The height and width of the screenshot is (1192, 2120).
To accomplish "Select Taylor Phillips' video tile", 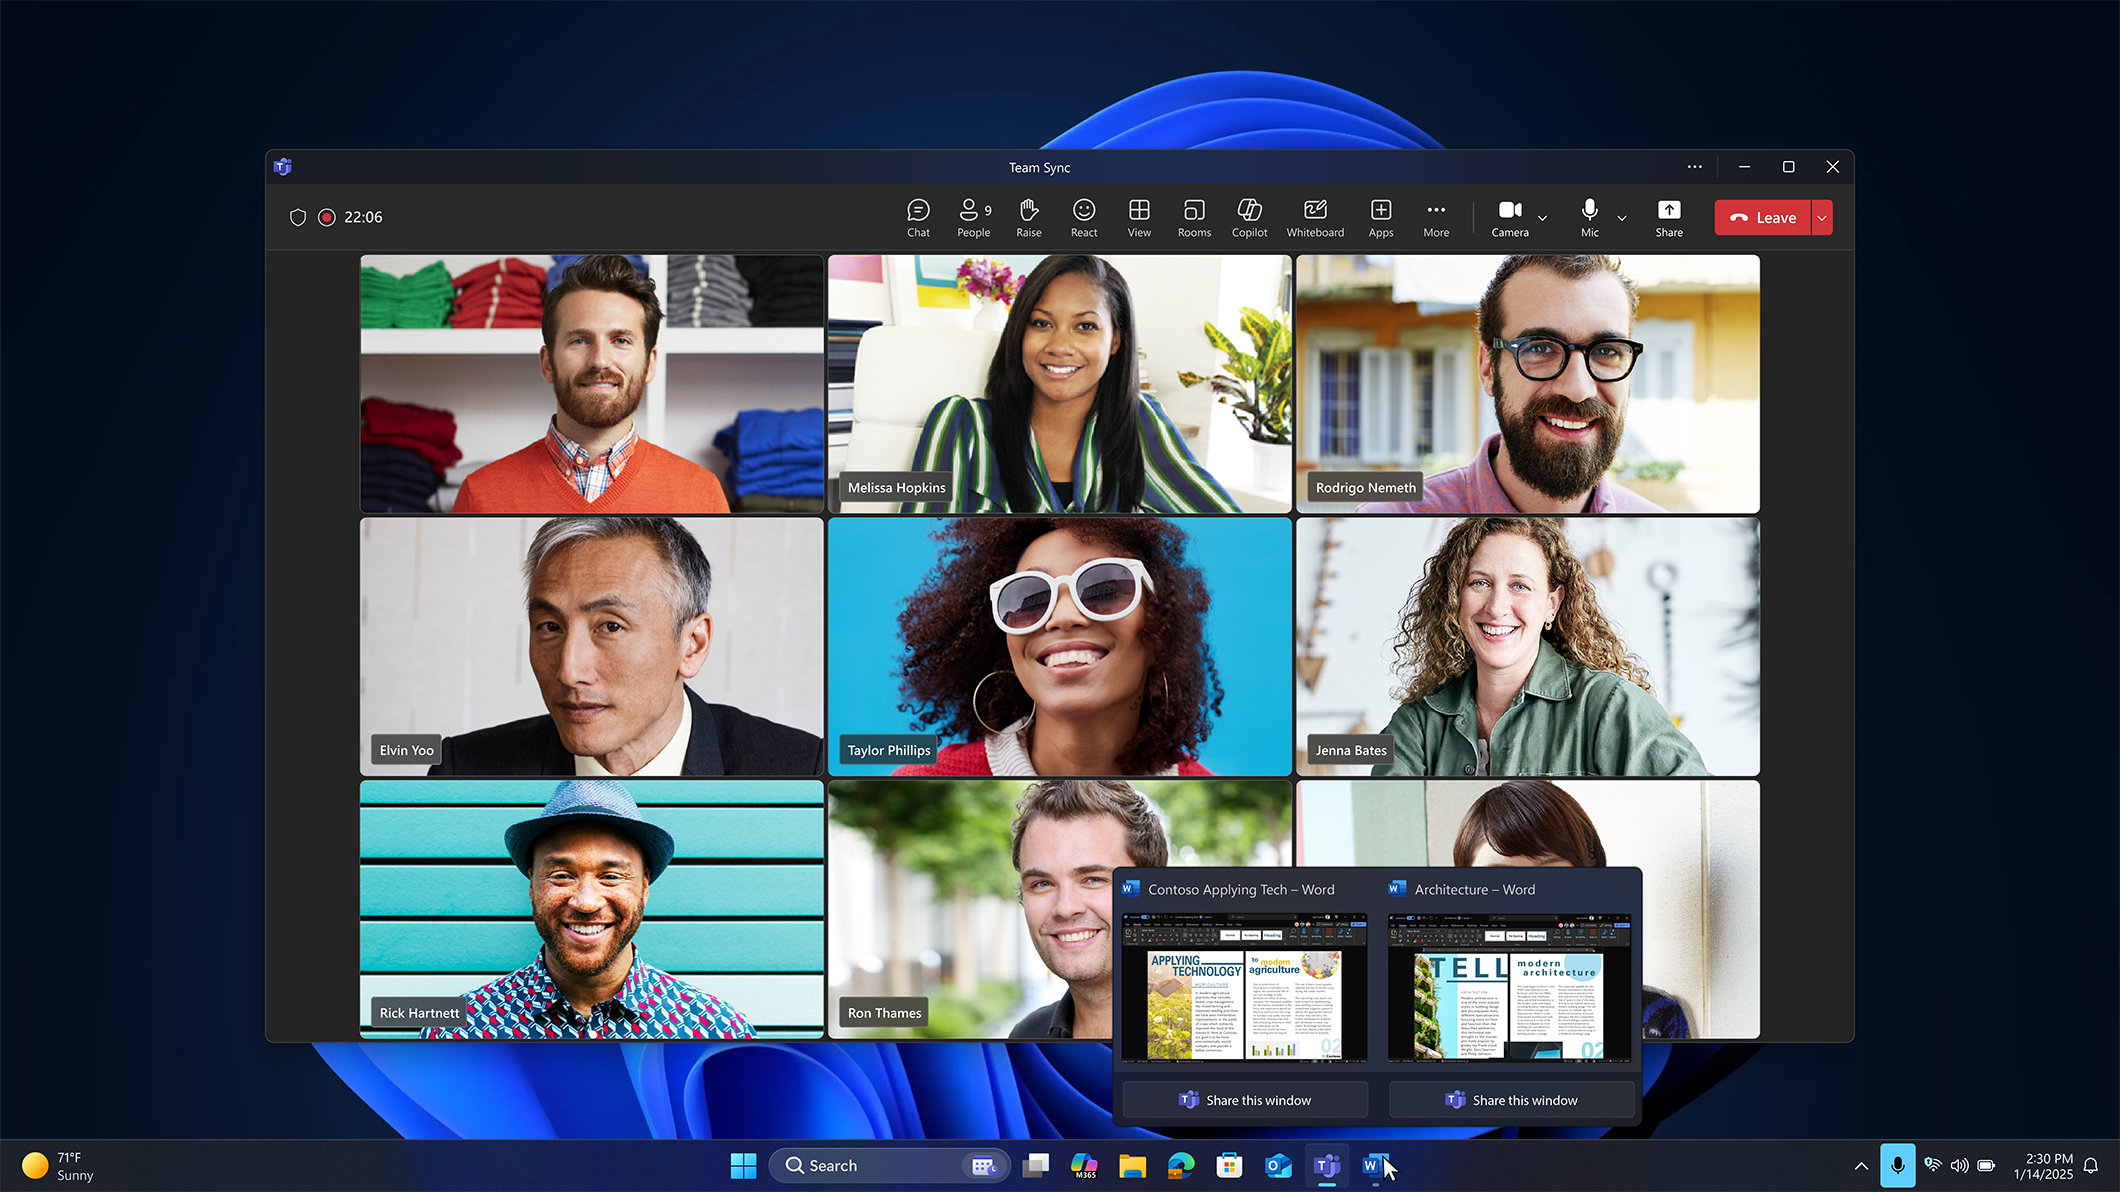I will (x=1060, y=647).
